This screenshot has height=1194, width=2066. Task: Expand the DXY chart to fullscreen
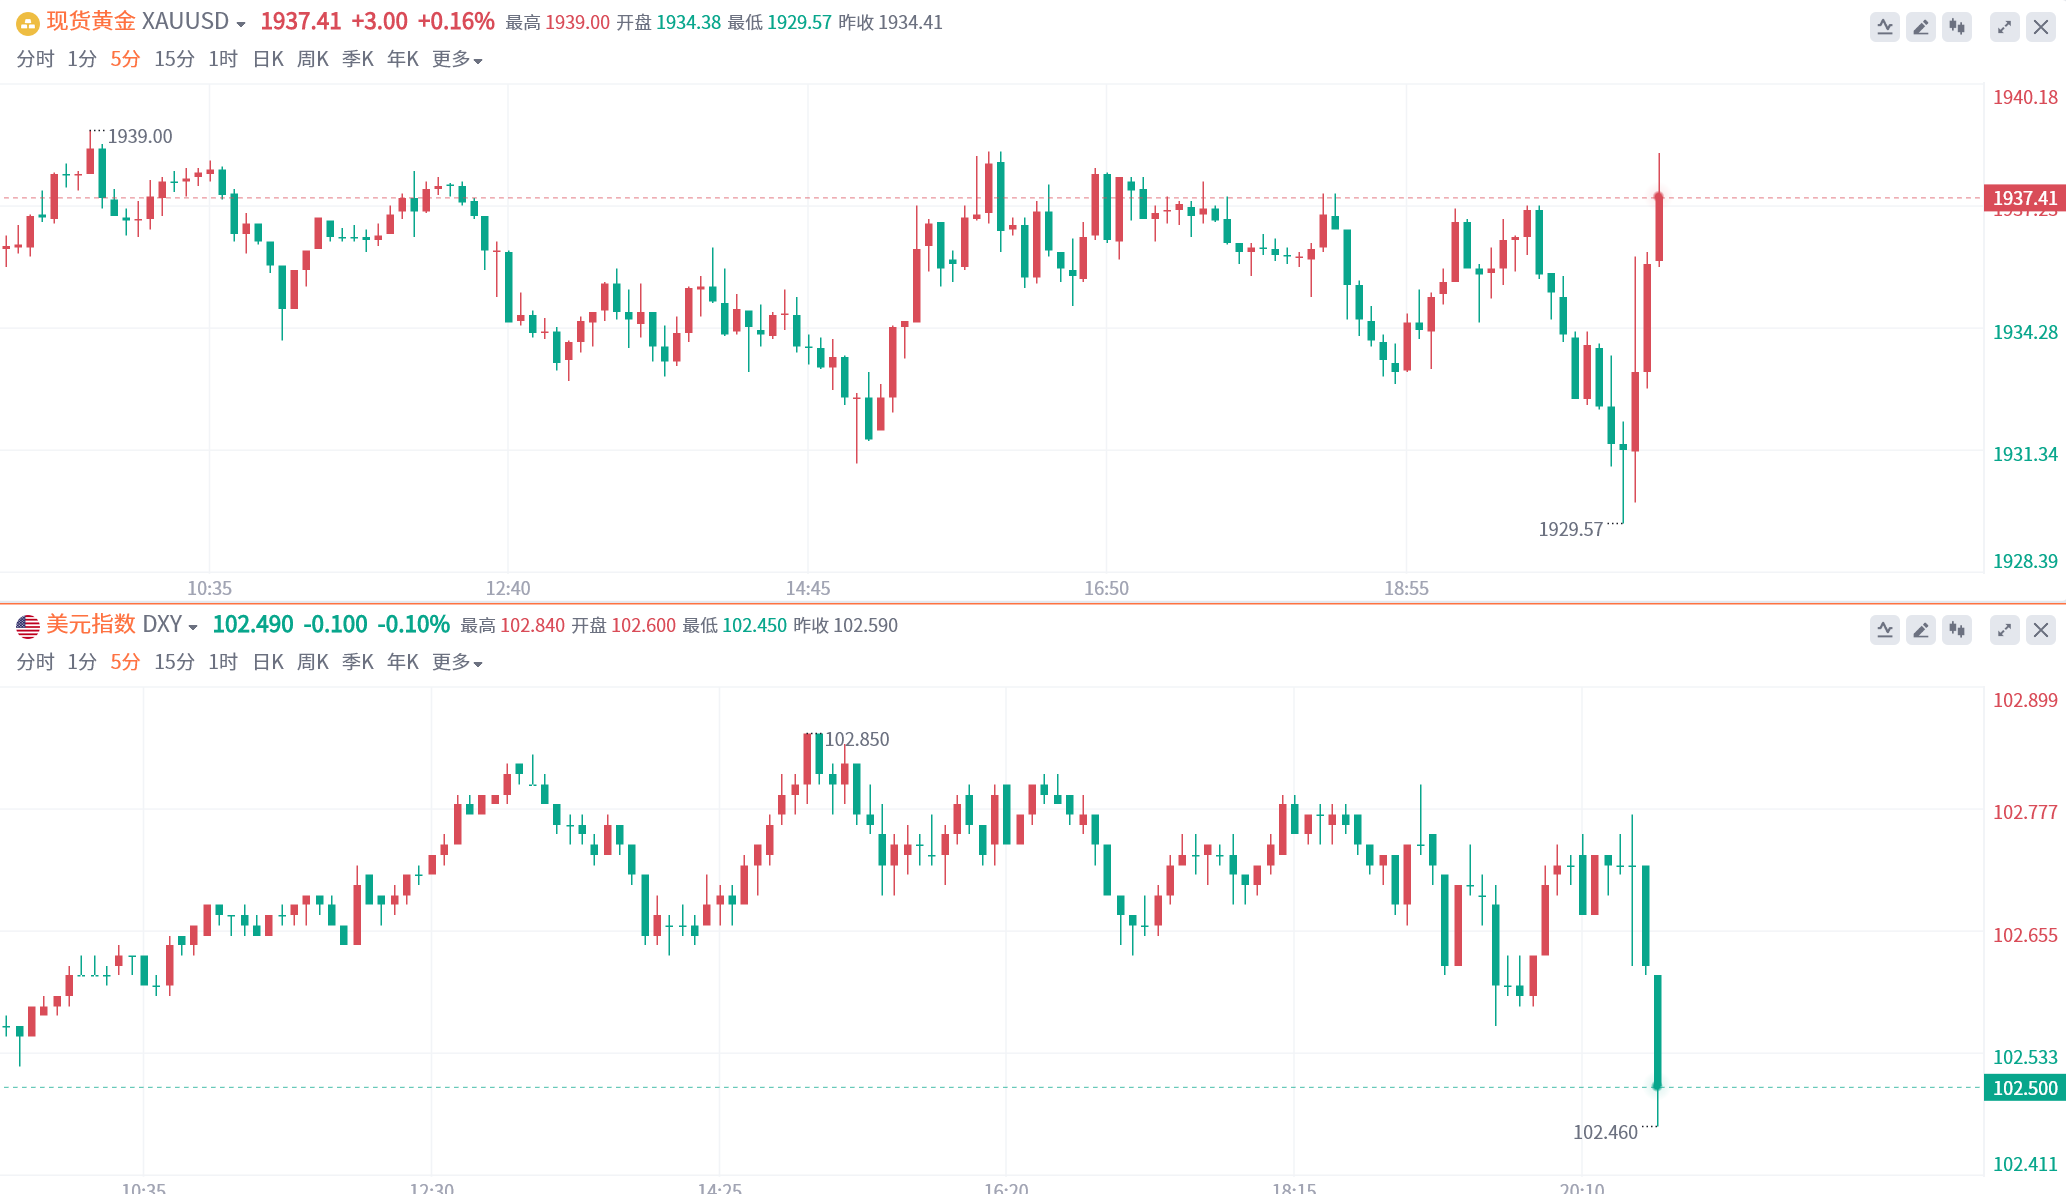2004,630
